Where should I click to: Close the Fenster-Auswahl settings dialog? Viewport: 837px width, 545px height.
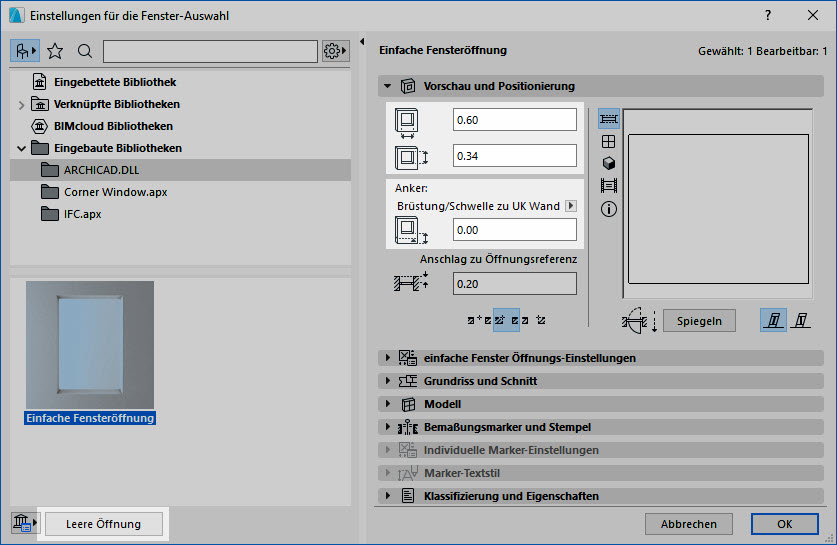[812, 15]
